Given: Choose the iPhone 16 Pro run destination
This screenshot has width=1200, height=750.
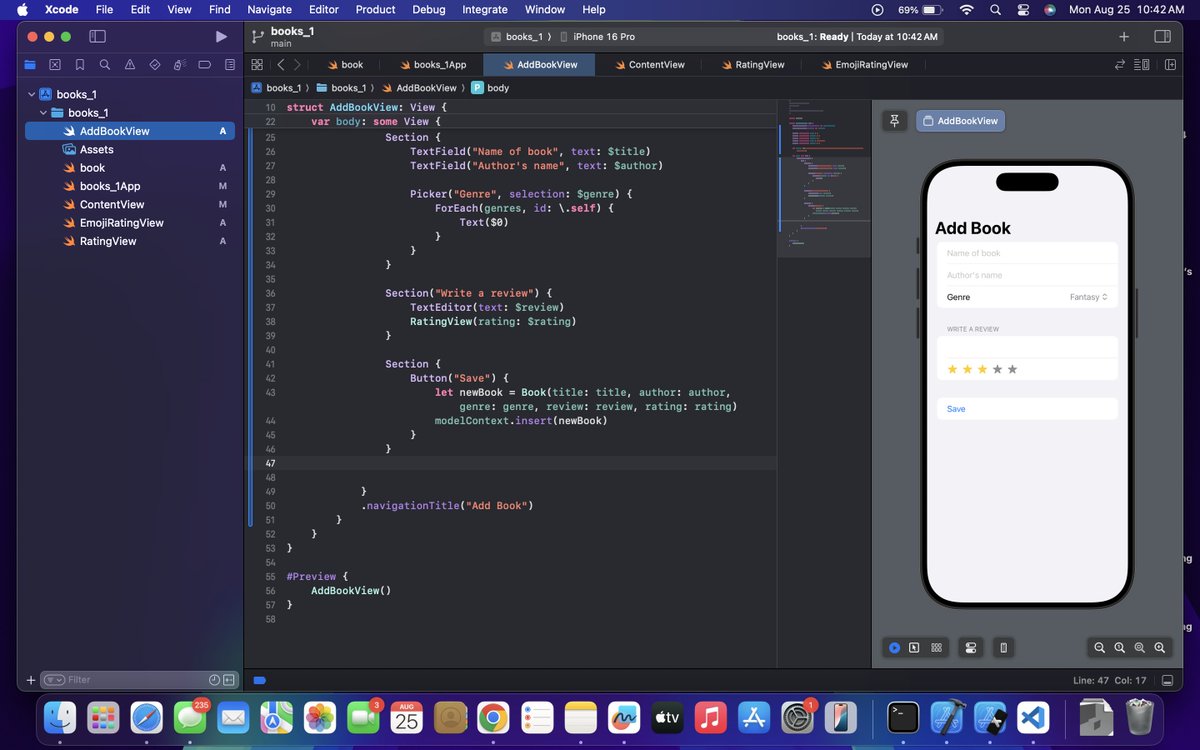Looking at the screenshot, I should pyautogui.click(x=597, y=37).
